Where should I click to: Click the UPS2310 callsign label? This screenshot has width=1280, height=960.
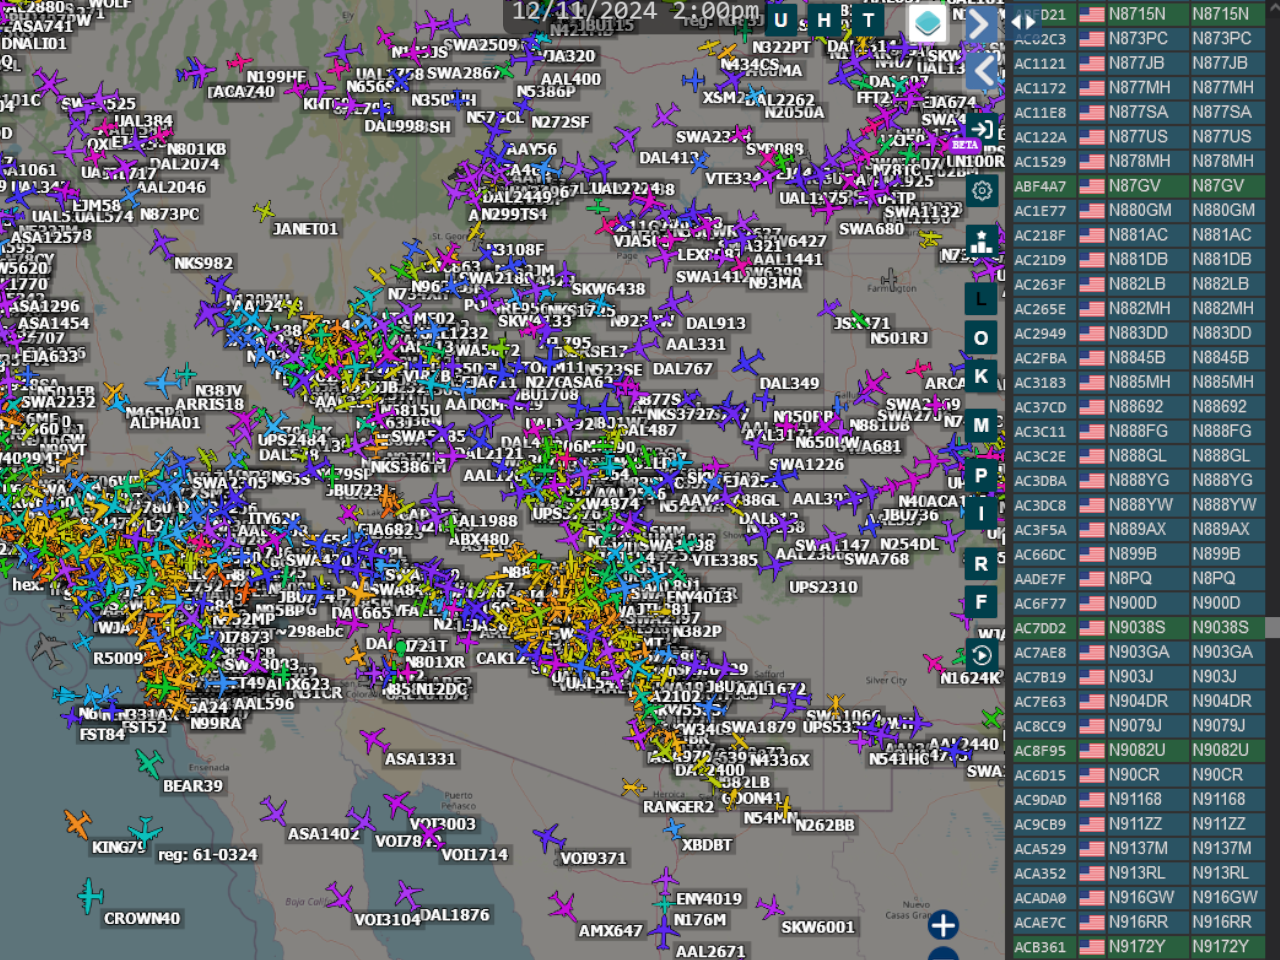pyautogui.click(x=823, y=587)
